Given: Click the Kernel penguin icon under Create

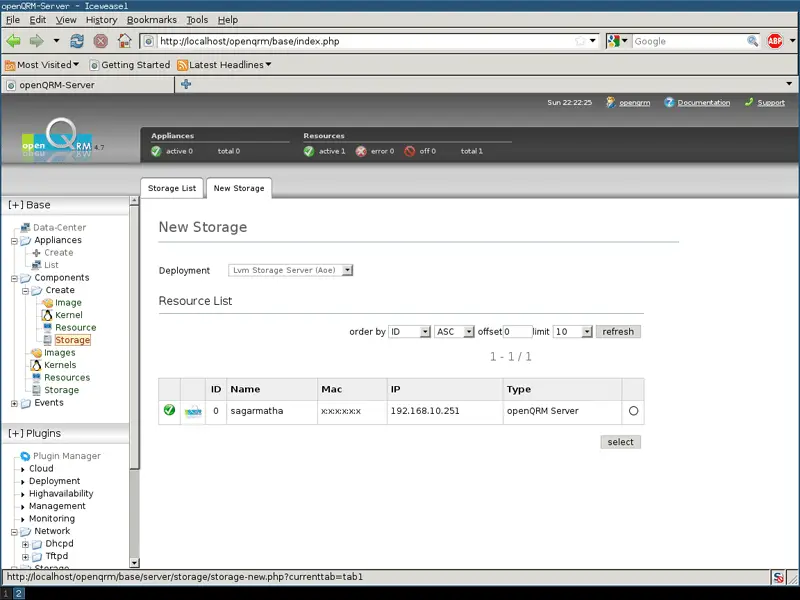Looking at the screenshot, I should pyautogui.click(x=47, y=315).
